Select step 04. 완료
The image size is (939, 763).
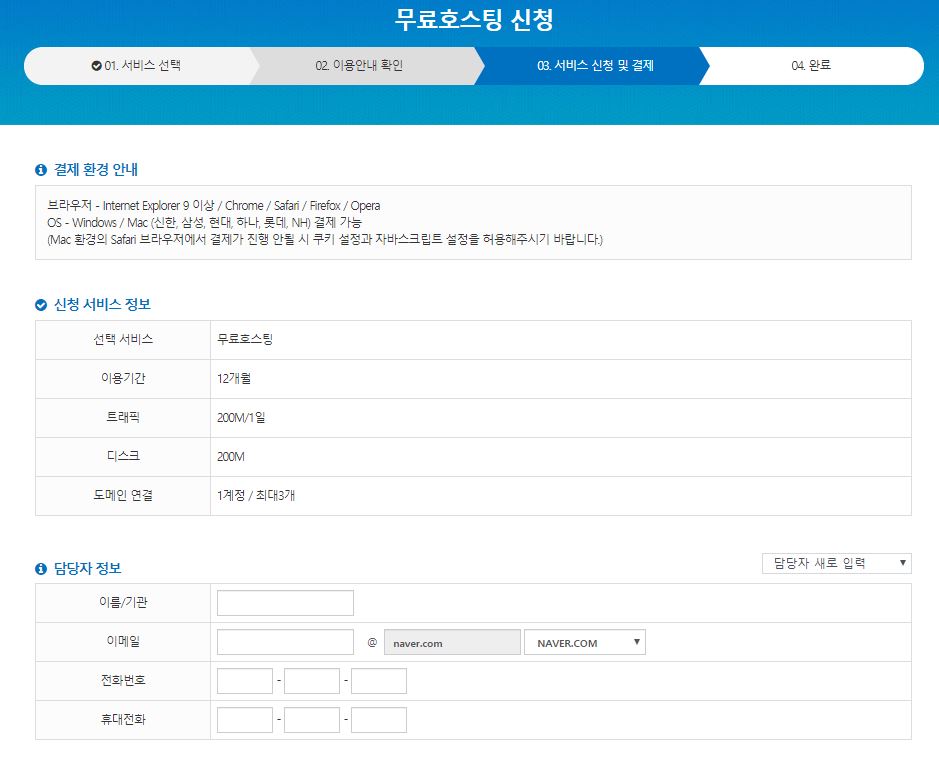click(811, 66)
